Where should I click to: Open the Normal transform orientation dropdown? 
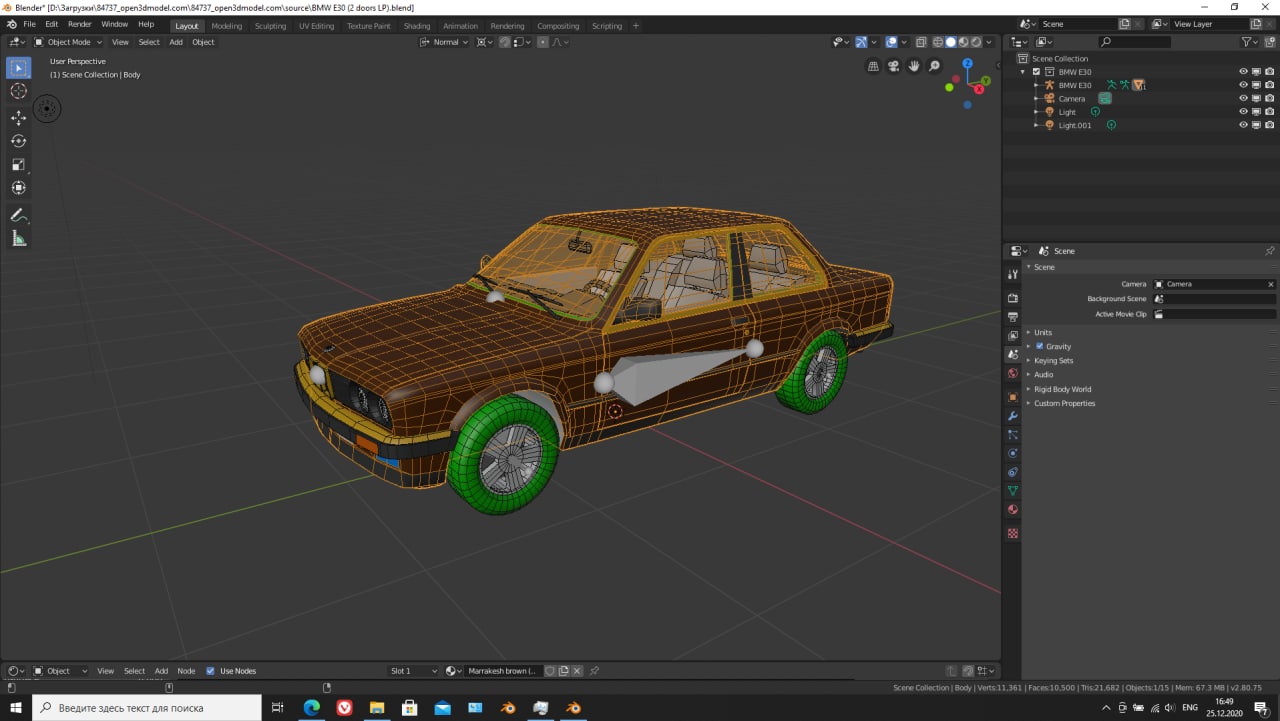(x=444, y=42)
